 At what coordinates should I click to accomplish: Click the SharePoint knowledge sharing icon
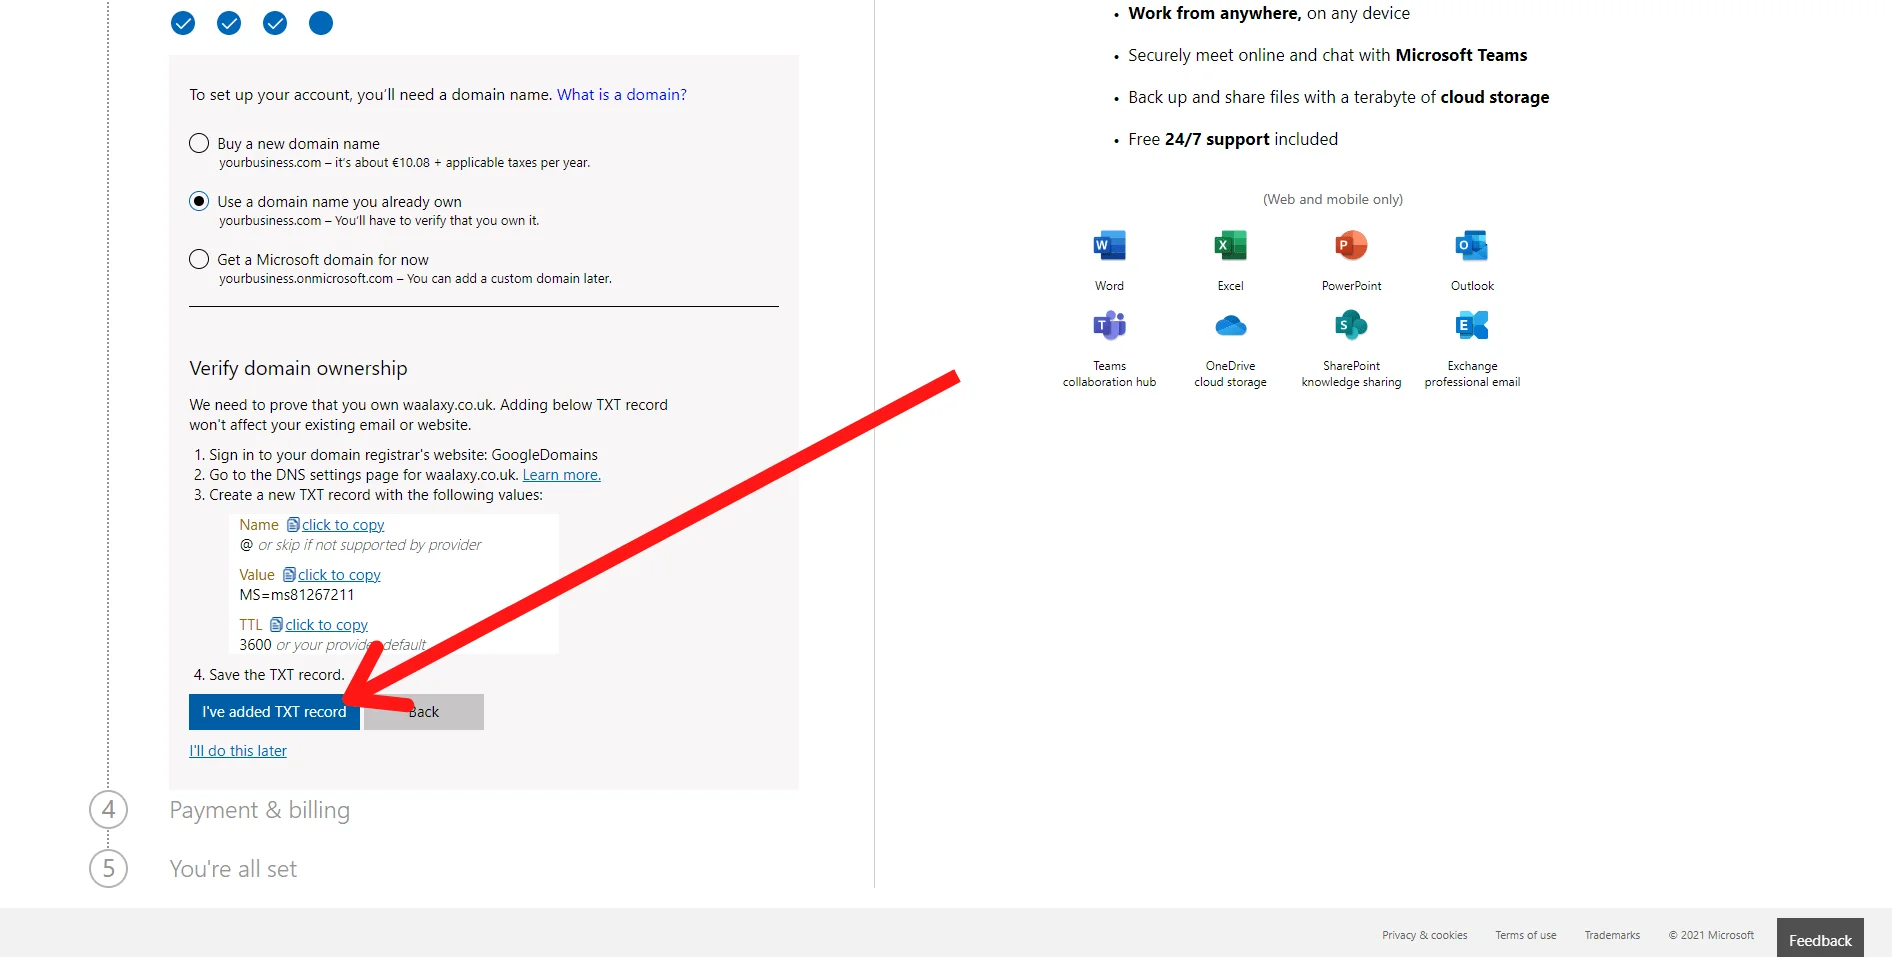tap(1351, 325)
